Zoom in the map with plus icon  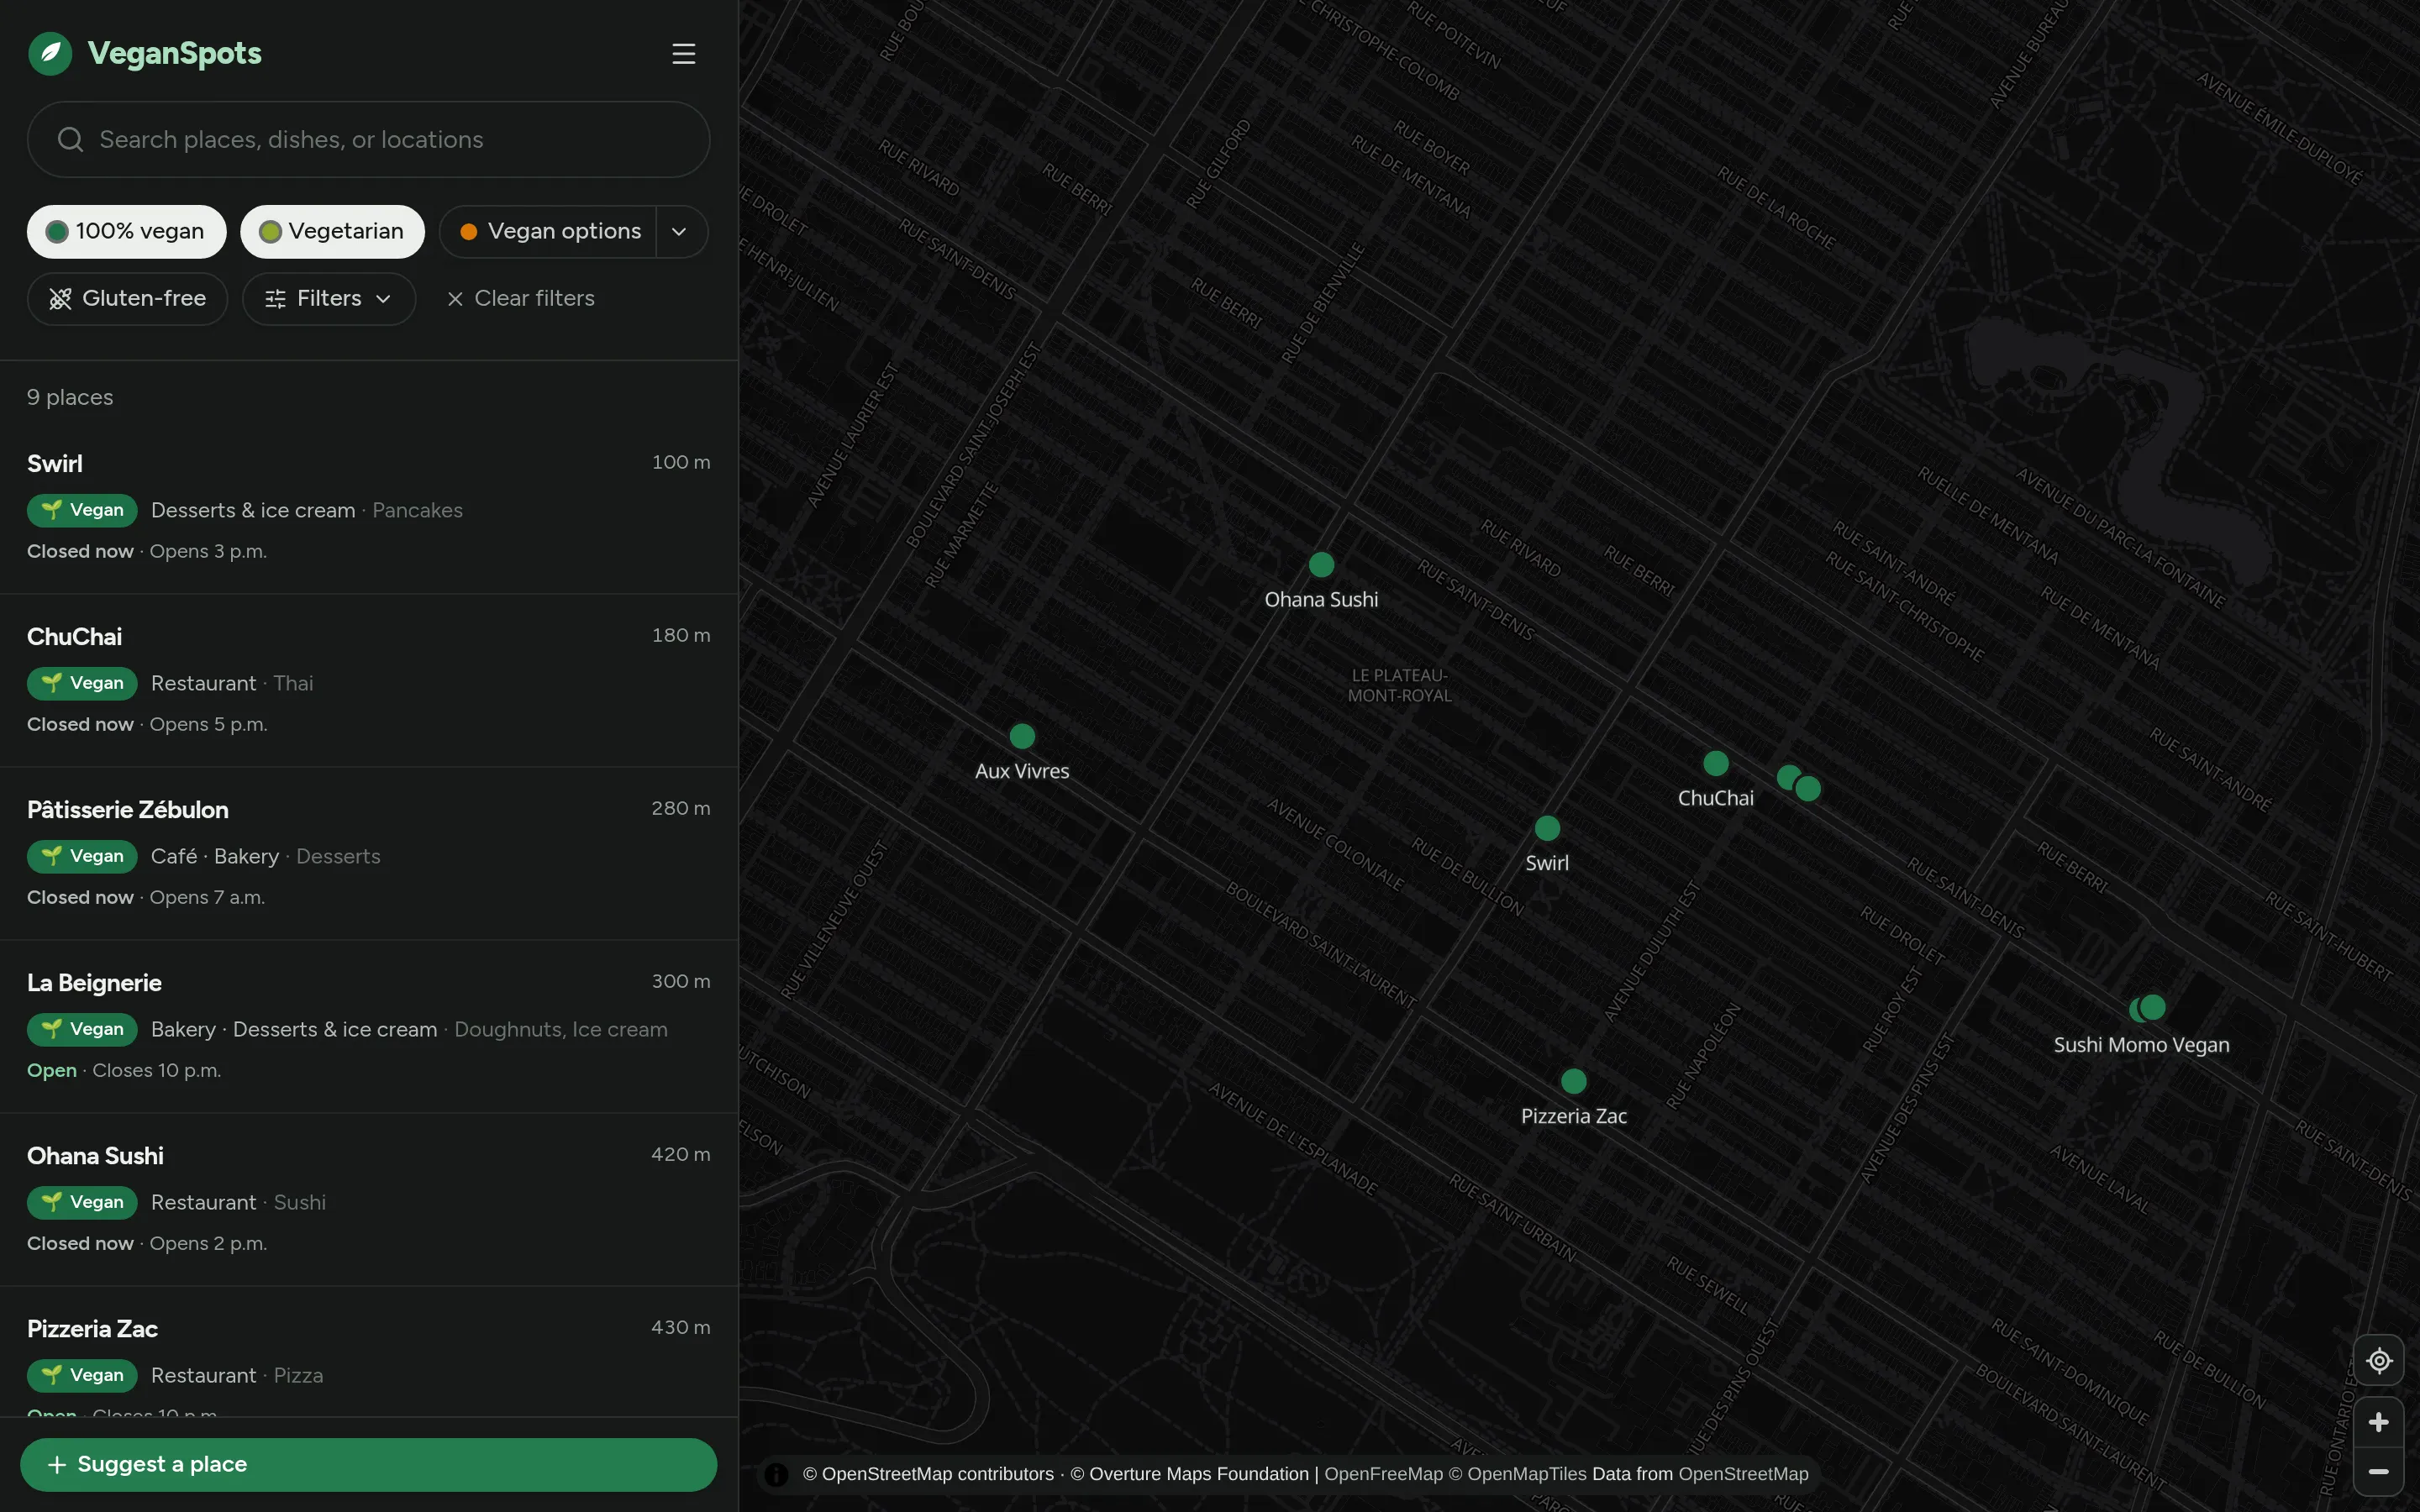click(2379, 1422)
